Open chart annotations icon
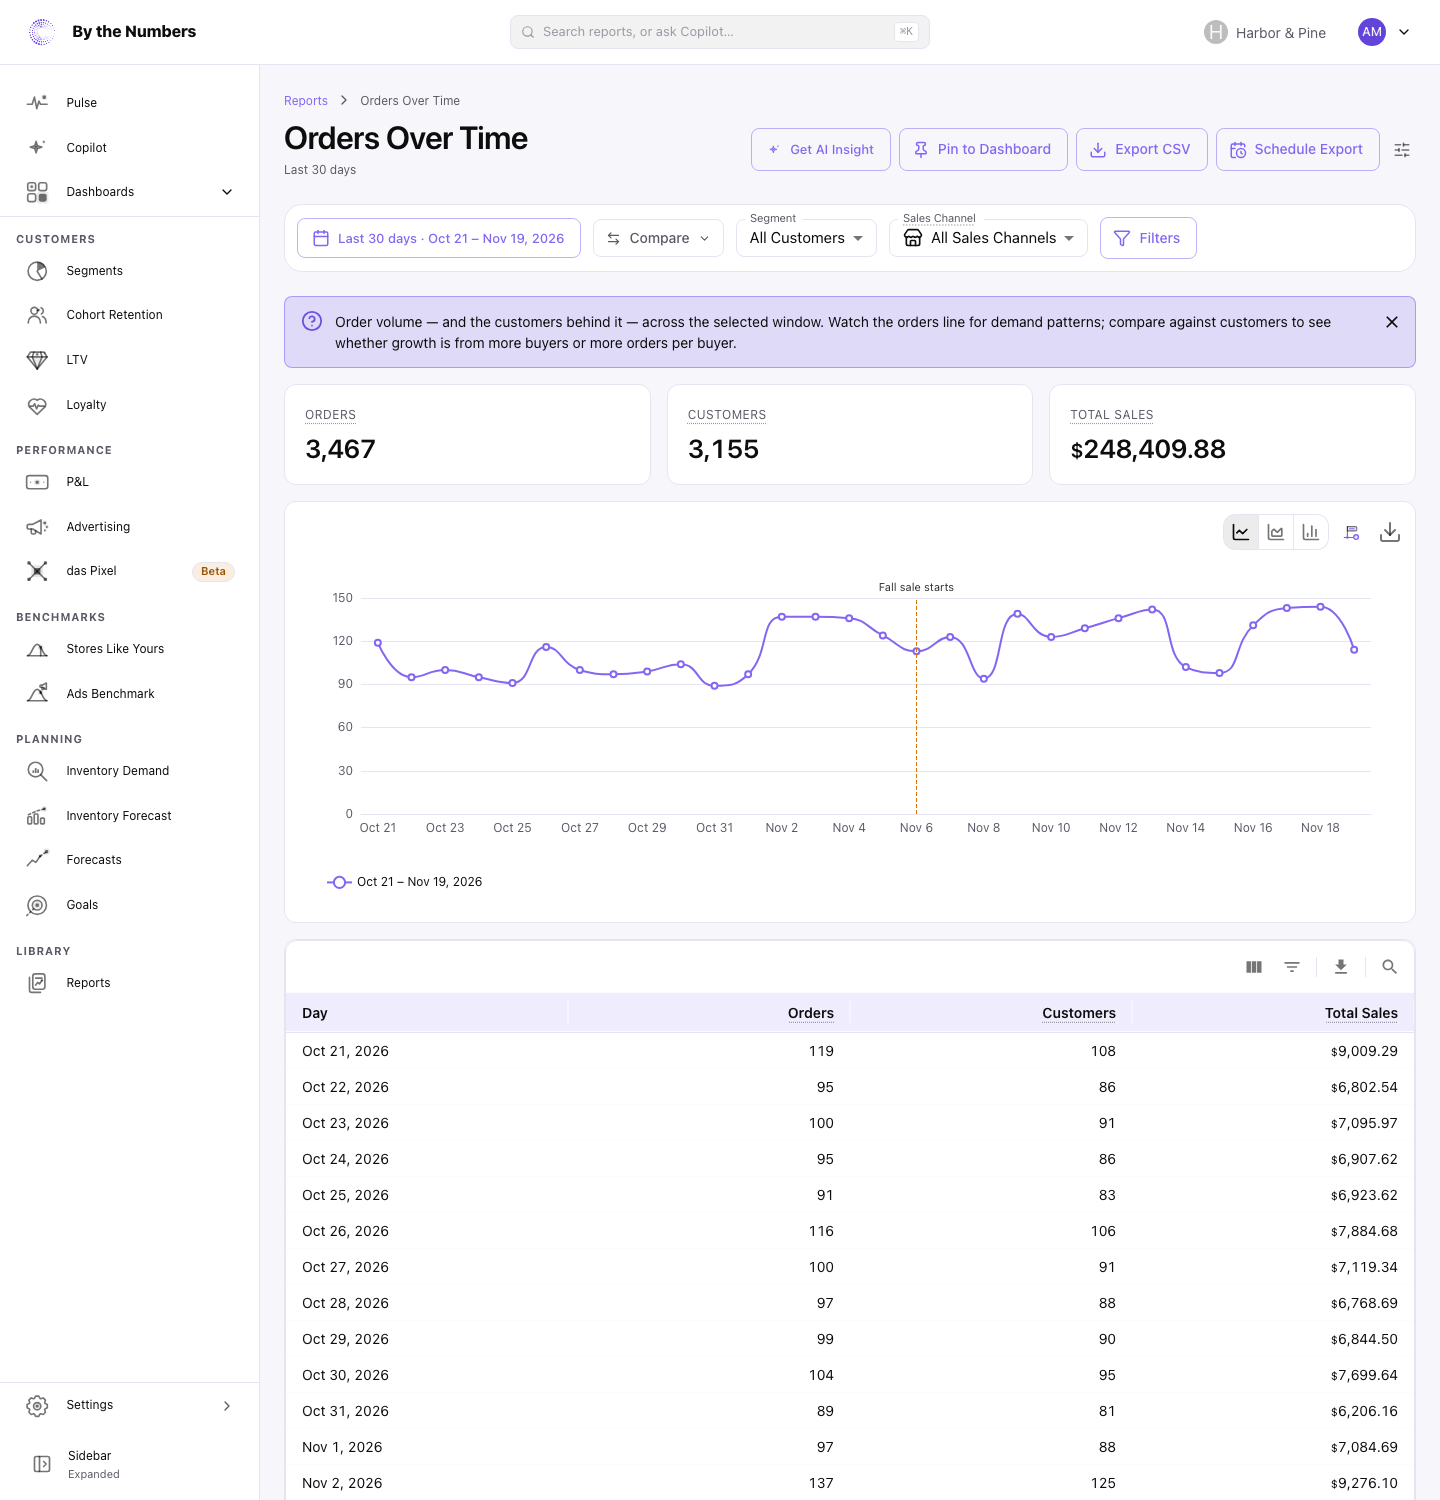Image resolution: width=1440 pixels, height=1500 pixels. [1352, 532]
